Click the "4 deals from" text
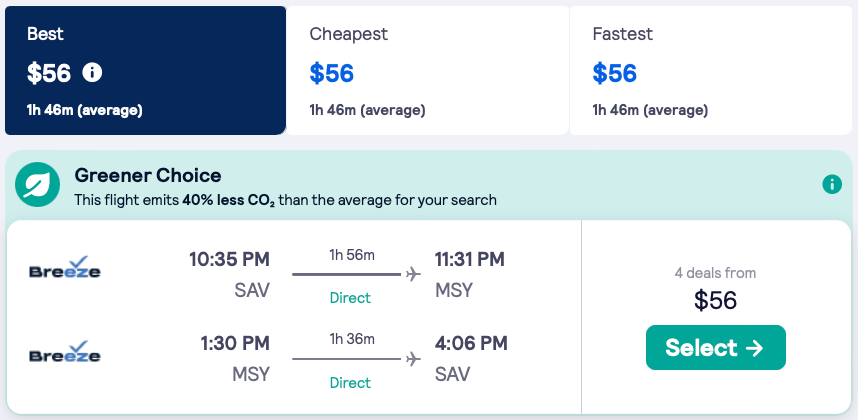The height and width of the screenshot is (420, 858). pos(715,272)
